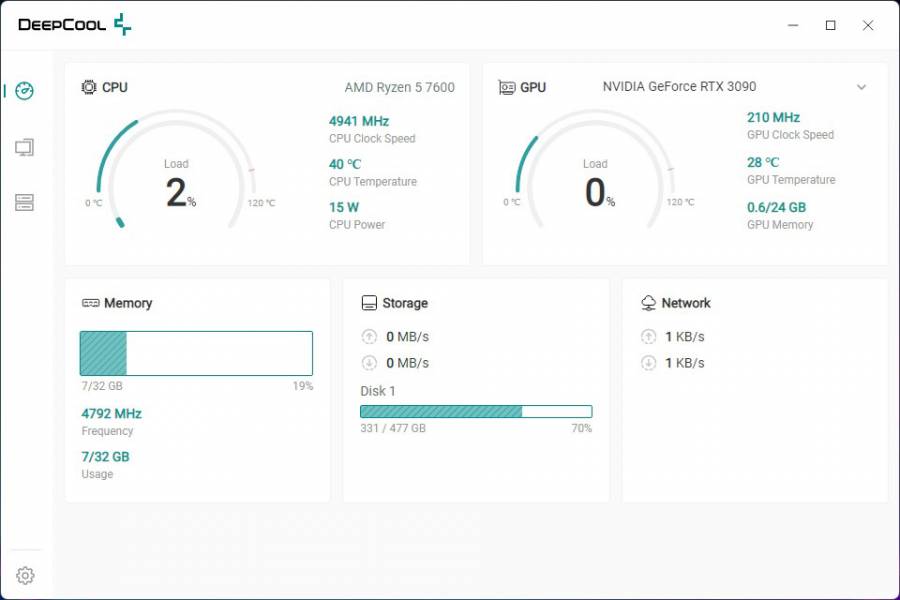
Task: Open the dashboard overview sidebar icon
Action: pyautogui.click(x=25, y=91)
